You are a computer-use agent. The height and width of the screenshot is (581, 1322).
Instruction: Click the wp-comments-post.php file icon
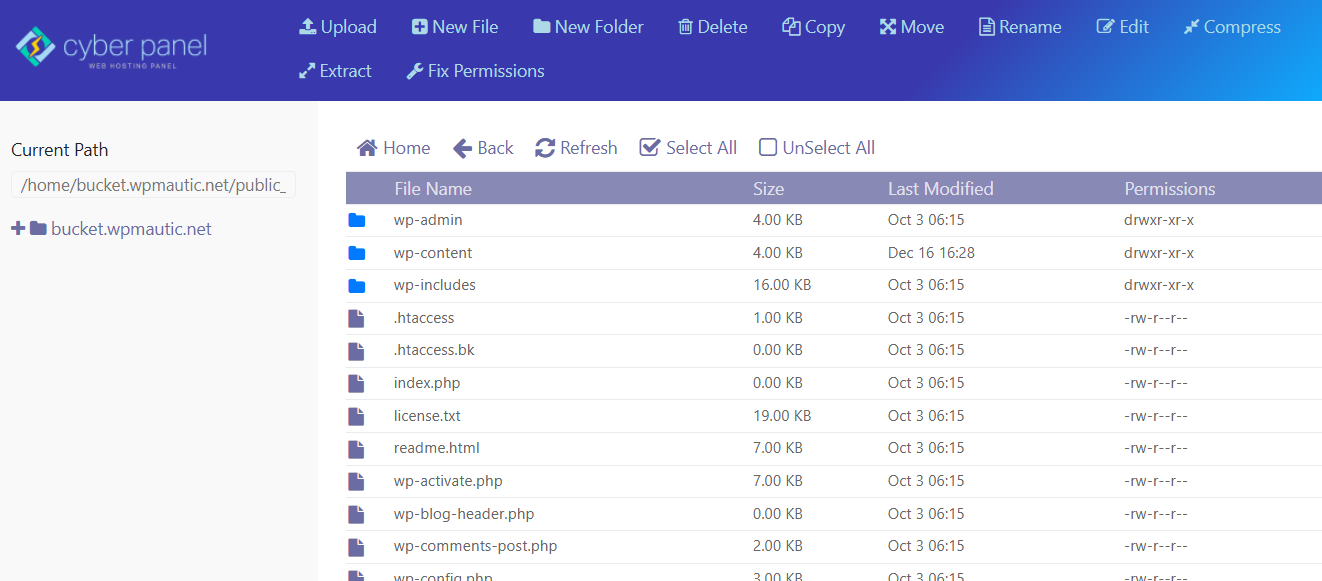pos(355,546)
